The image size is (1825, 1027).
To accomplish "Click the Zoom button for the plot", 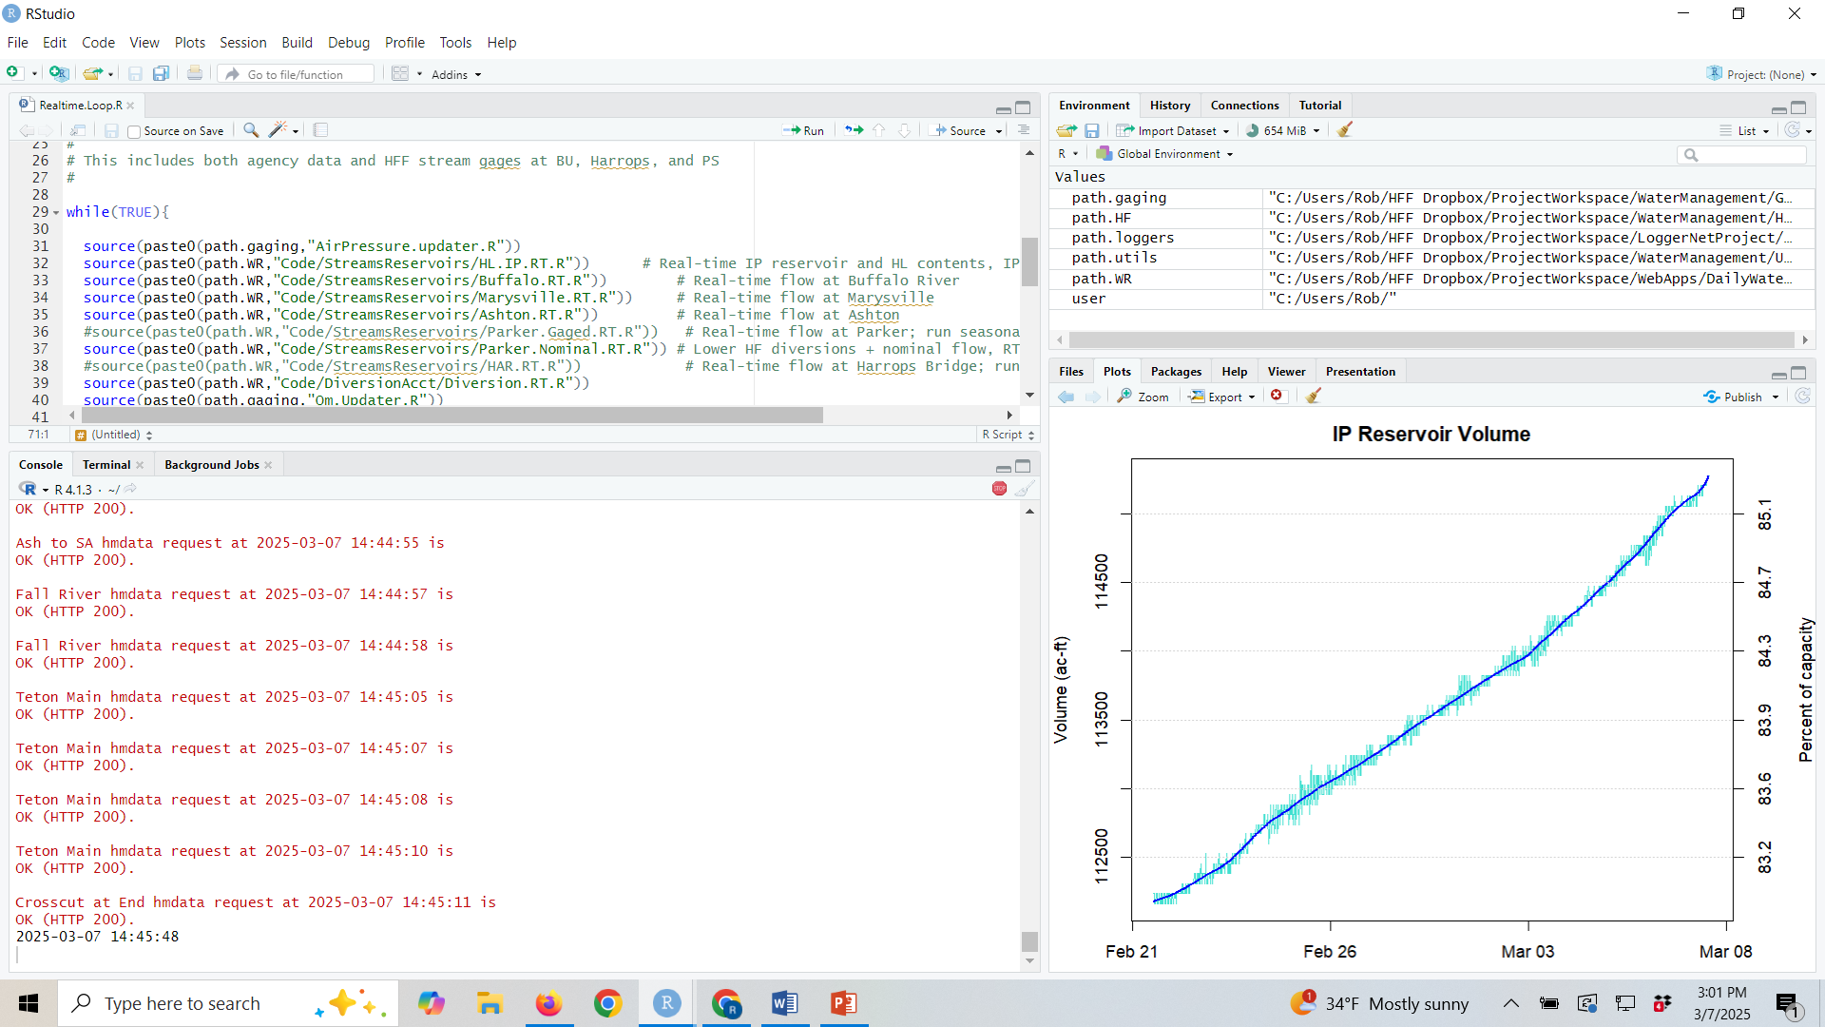I will coord(1143,397).
